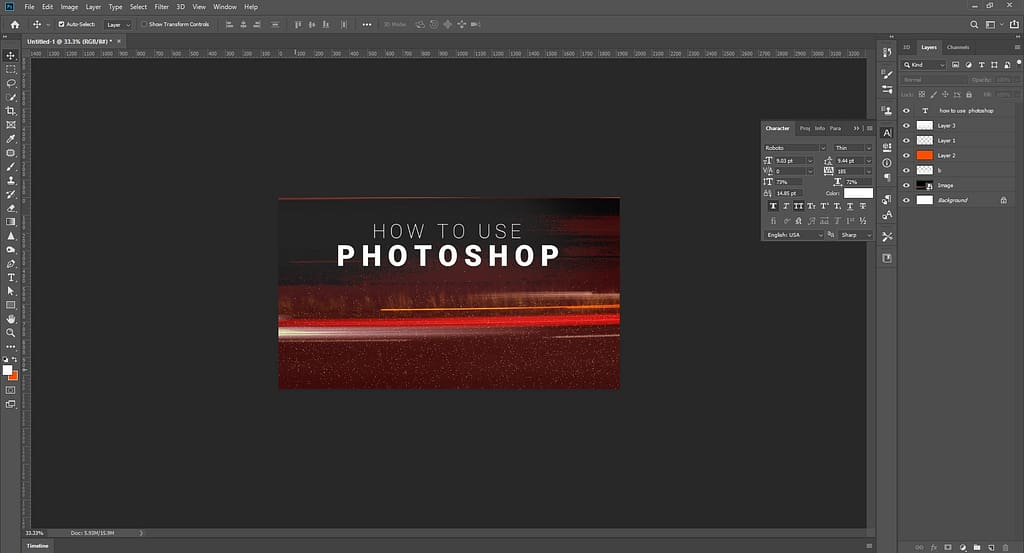Click the Home icon in options bar

(x=15, y=24)
